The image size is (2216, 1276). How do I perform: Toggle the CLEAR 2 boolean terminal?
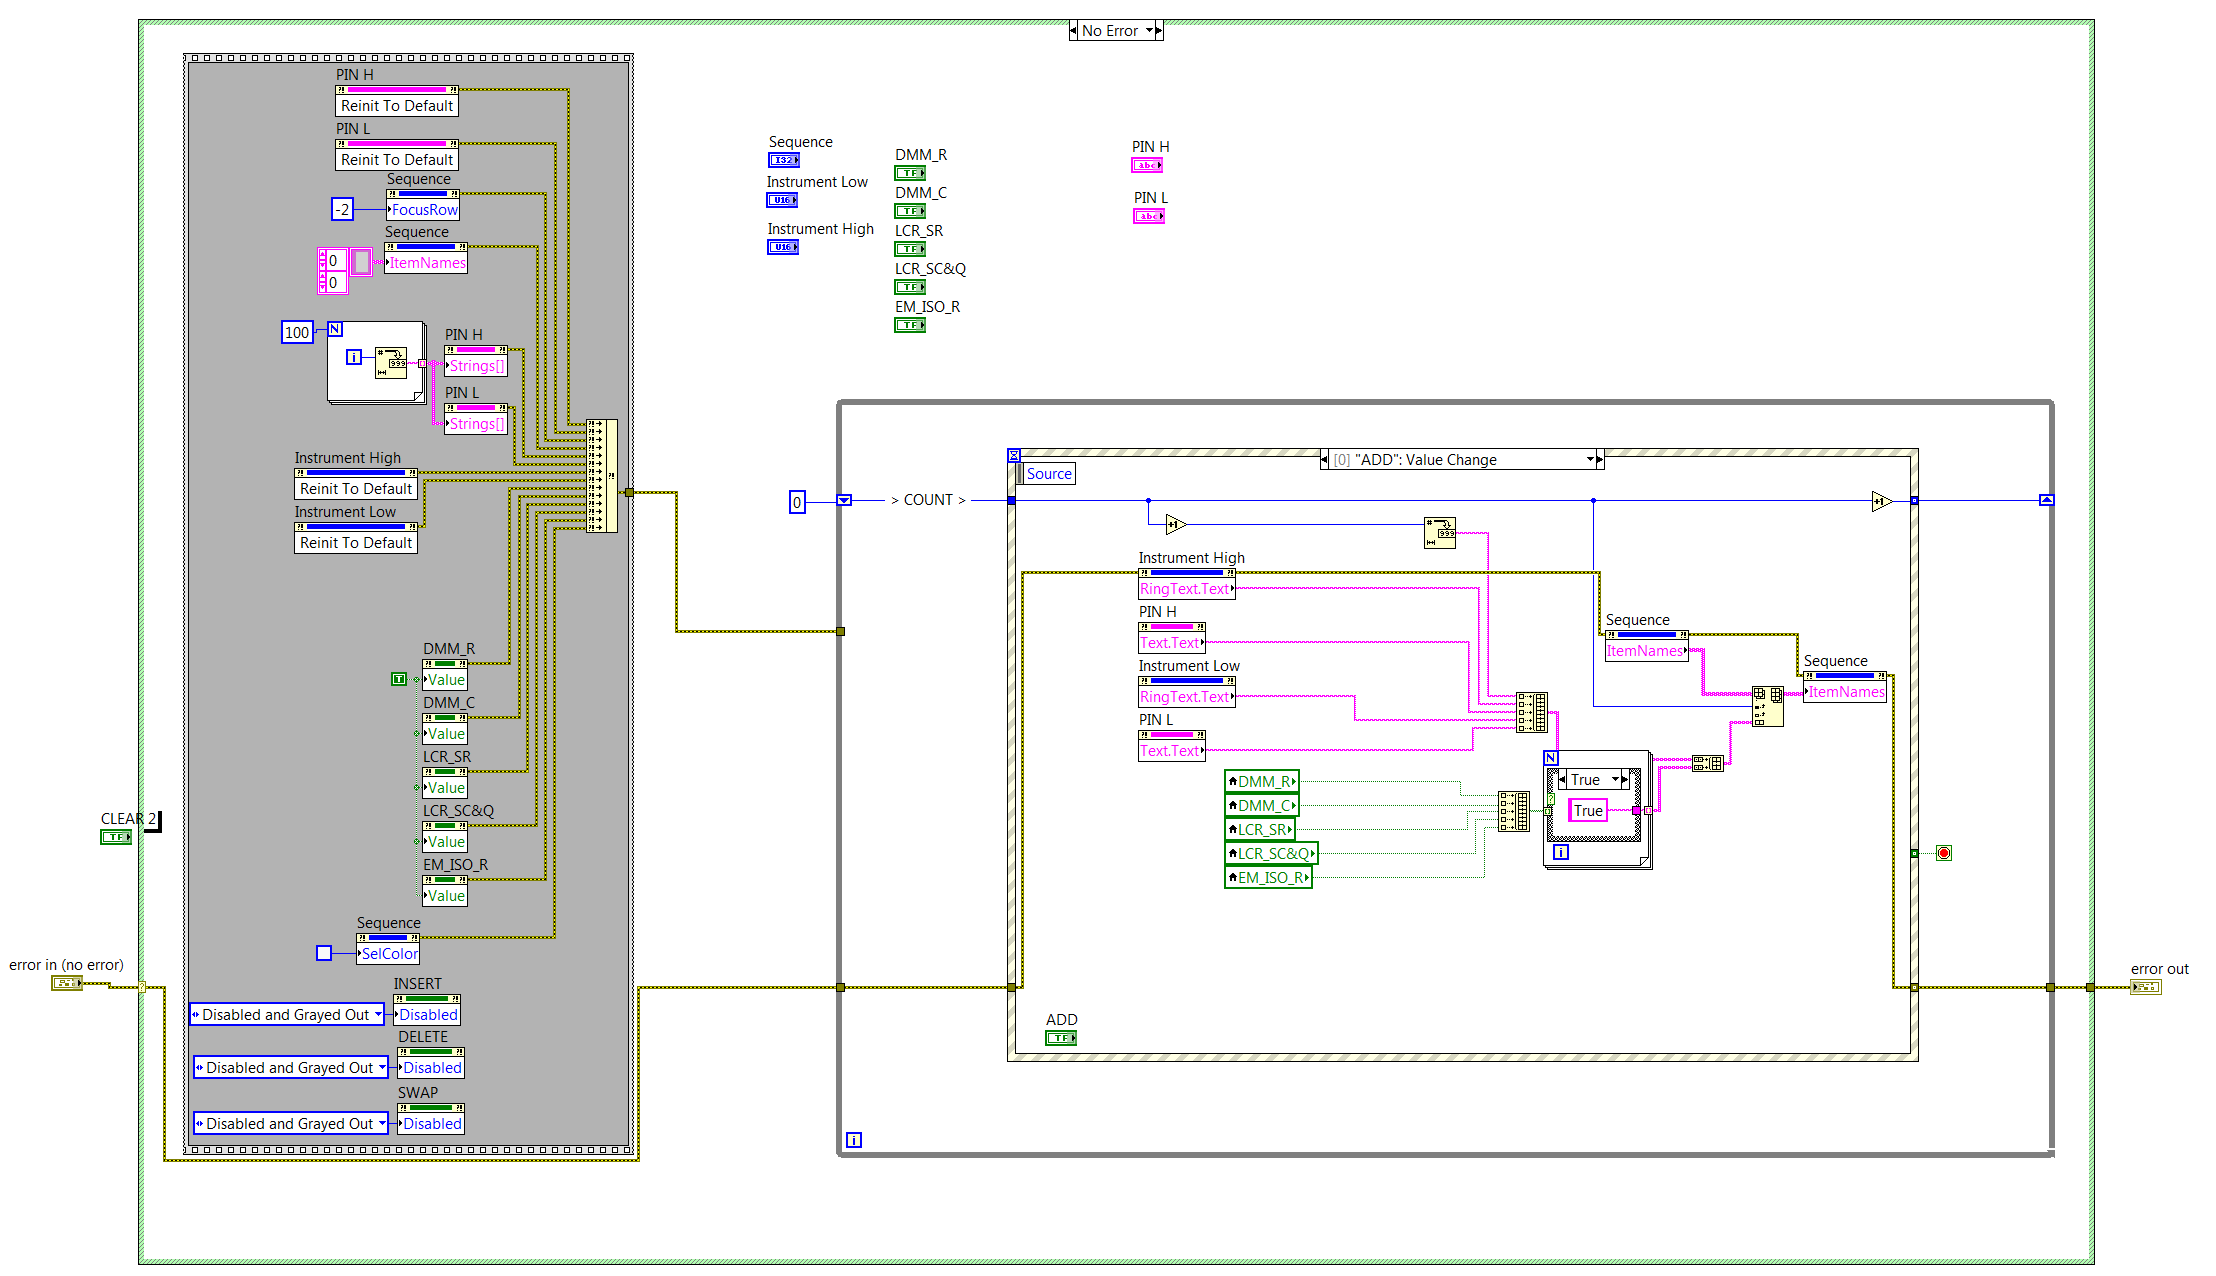coord(116,837)
